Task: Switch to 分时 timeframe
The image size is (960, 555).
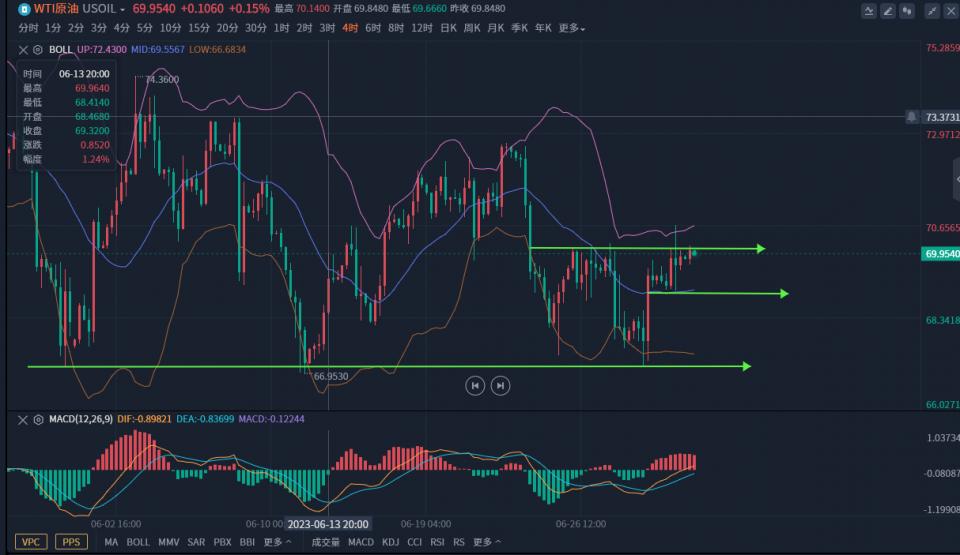Action: tap(28, 28)
